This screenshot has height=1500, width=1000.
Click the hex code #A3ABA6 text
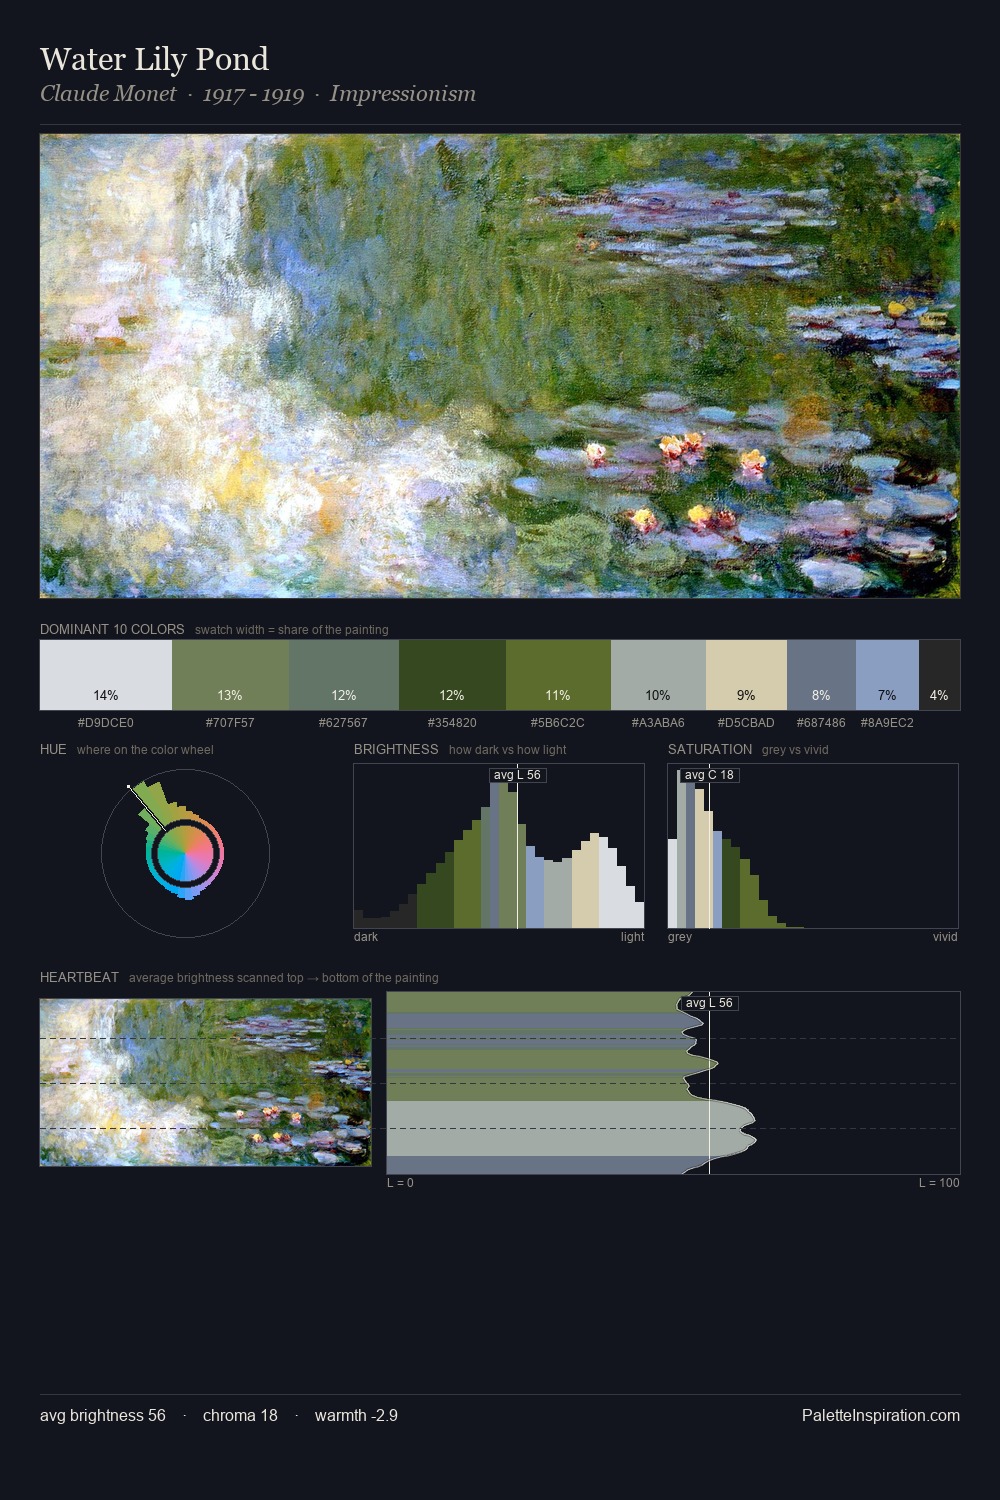click(658, 722)
